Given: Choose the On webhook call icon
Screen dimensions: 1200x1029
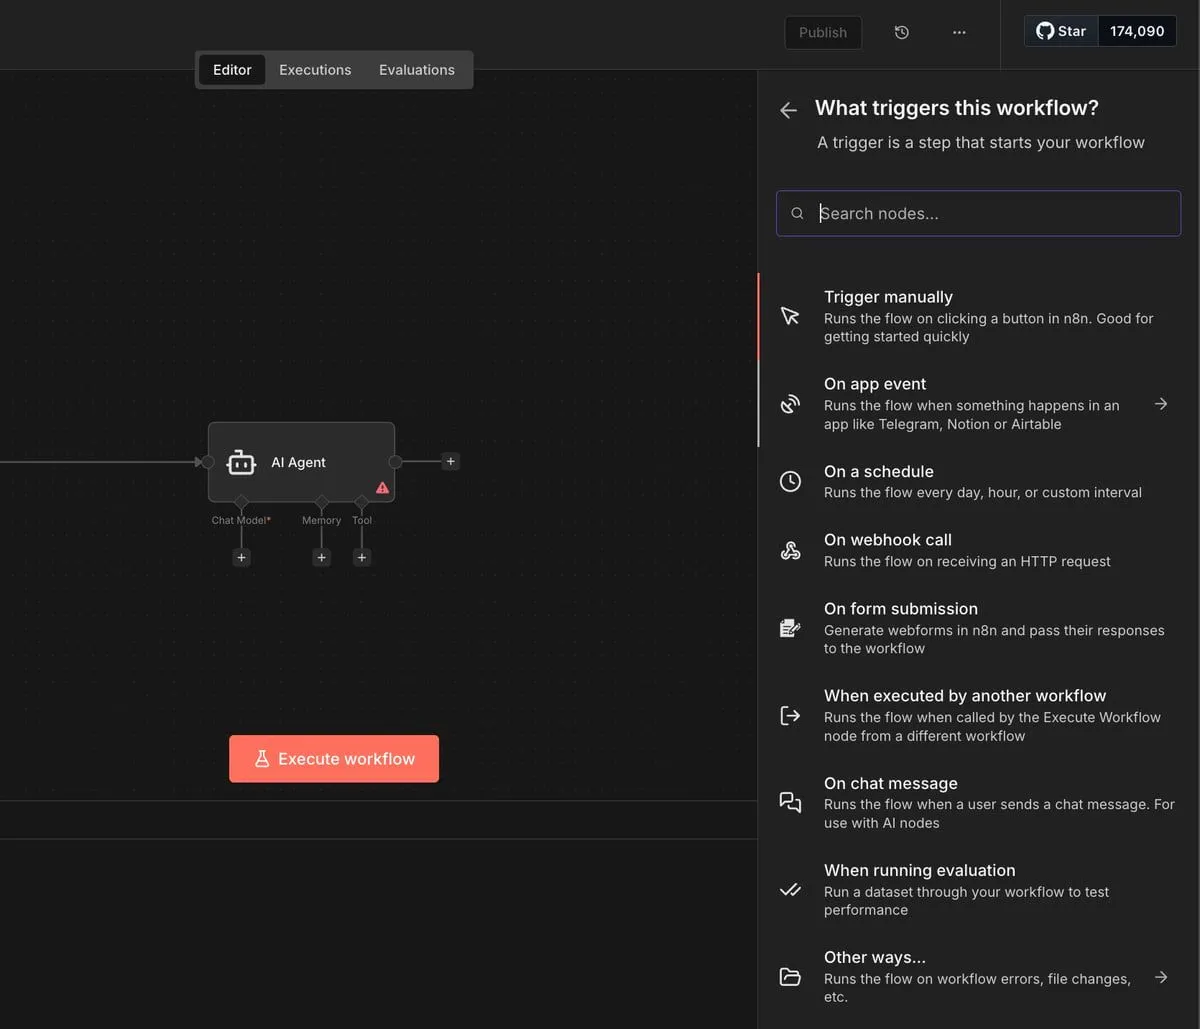Looking at the screenshot, I should point(790,550).
